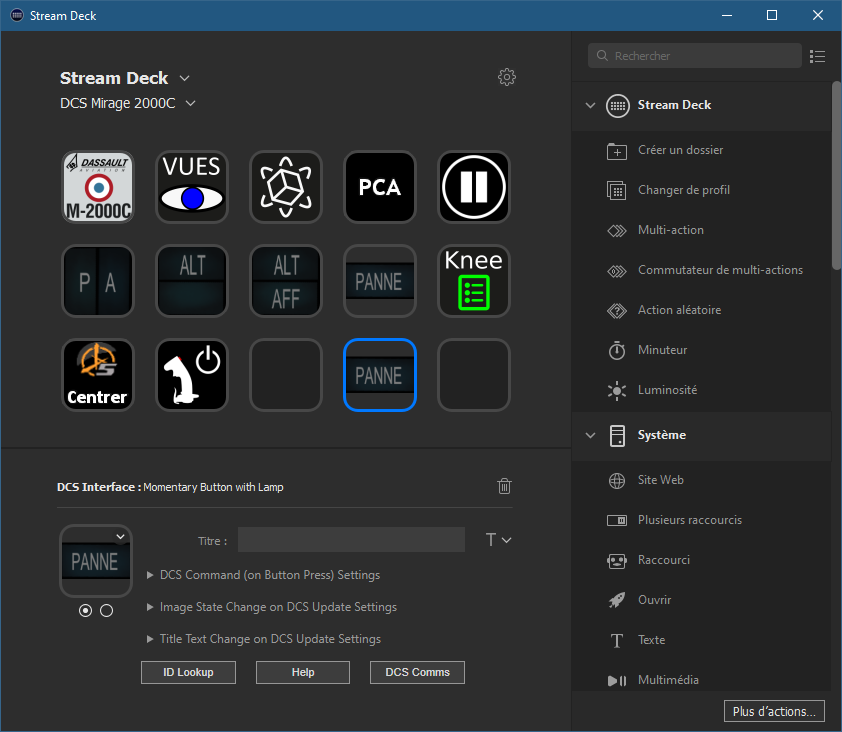
Task: Open the title font T dropdown
Action: pos(498,540)
